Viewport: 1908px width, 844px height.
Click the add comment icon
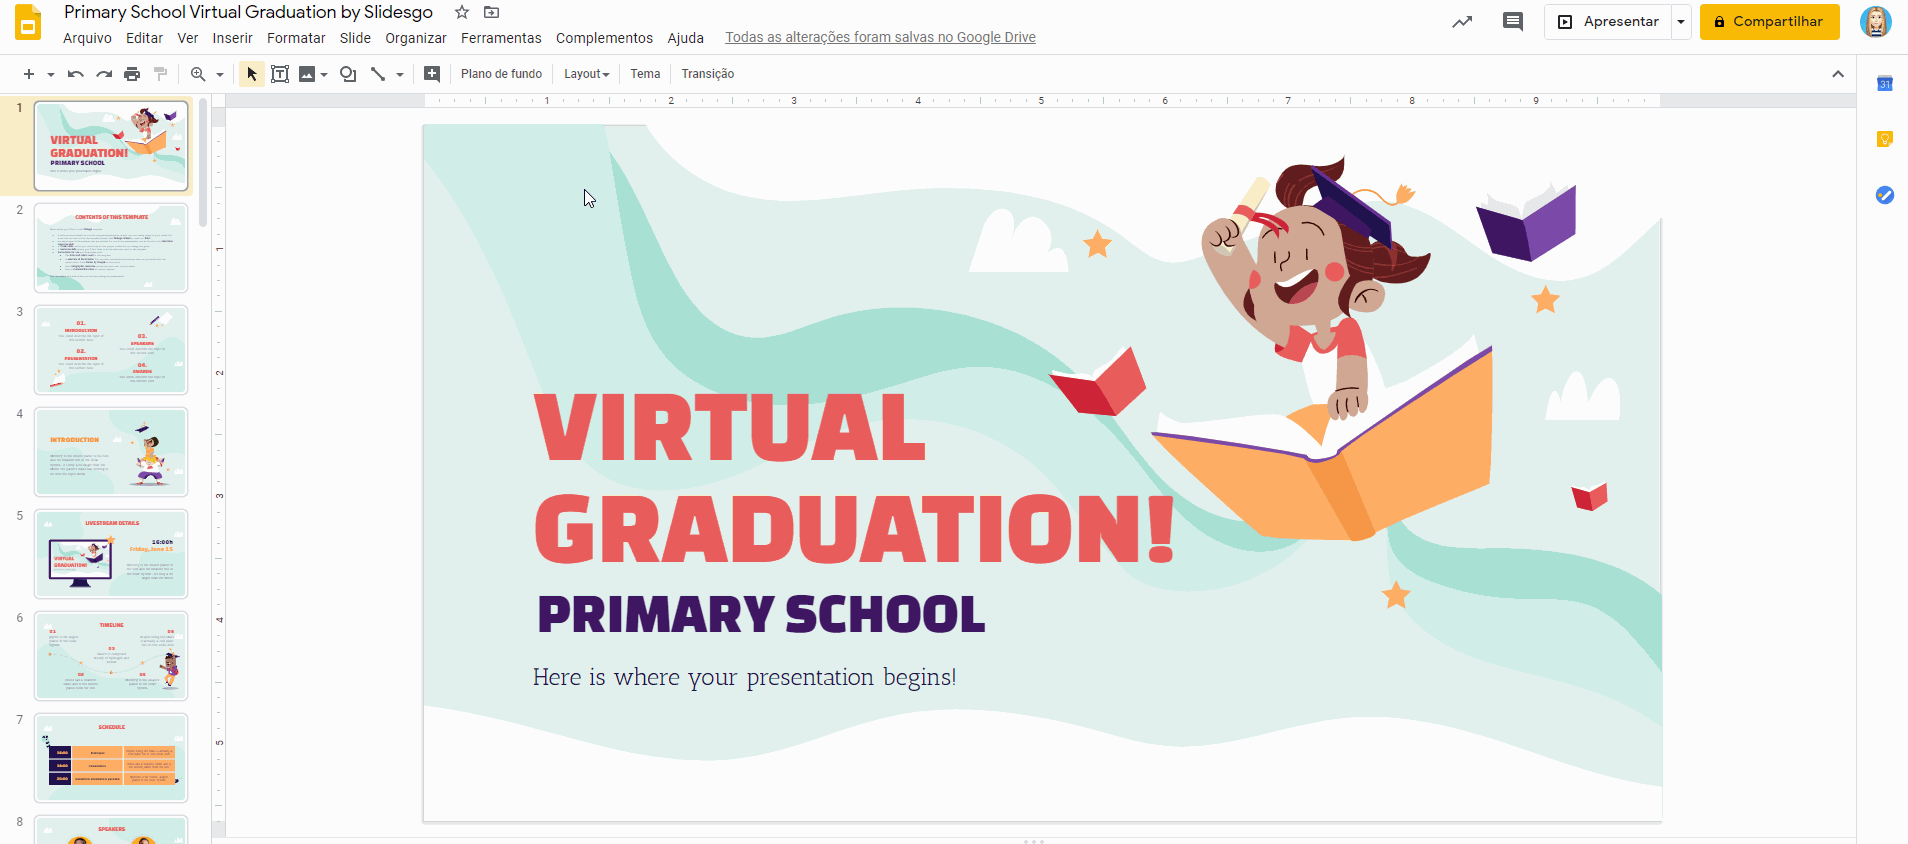[432, 74]
